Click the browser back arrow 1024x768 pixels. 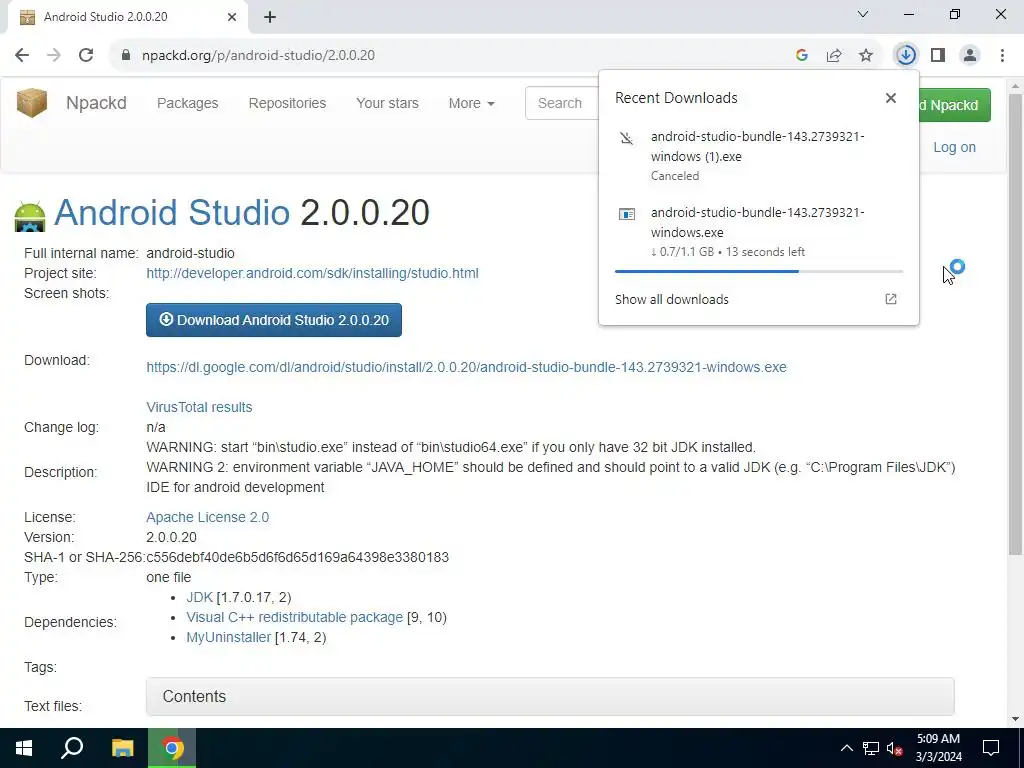click(22, 55)
